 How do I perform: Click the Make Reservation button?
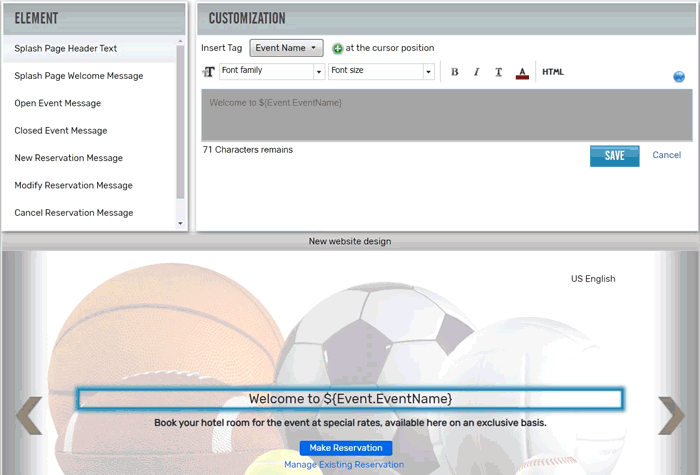pos(346,448)
